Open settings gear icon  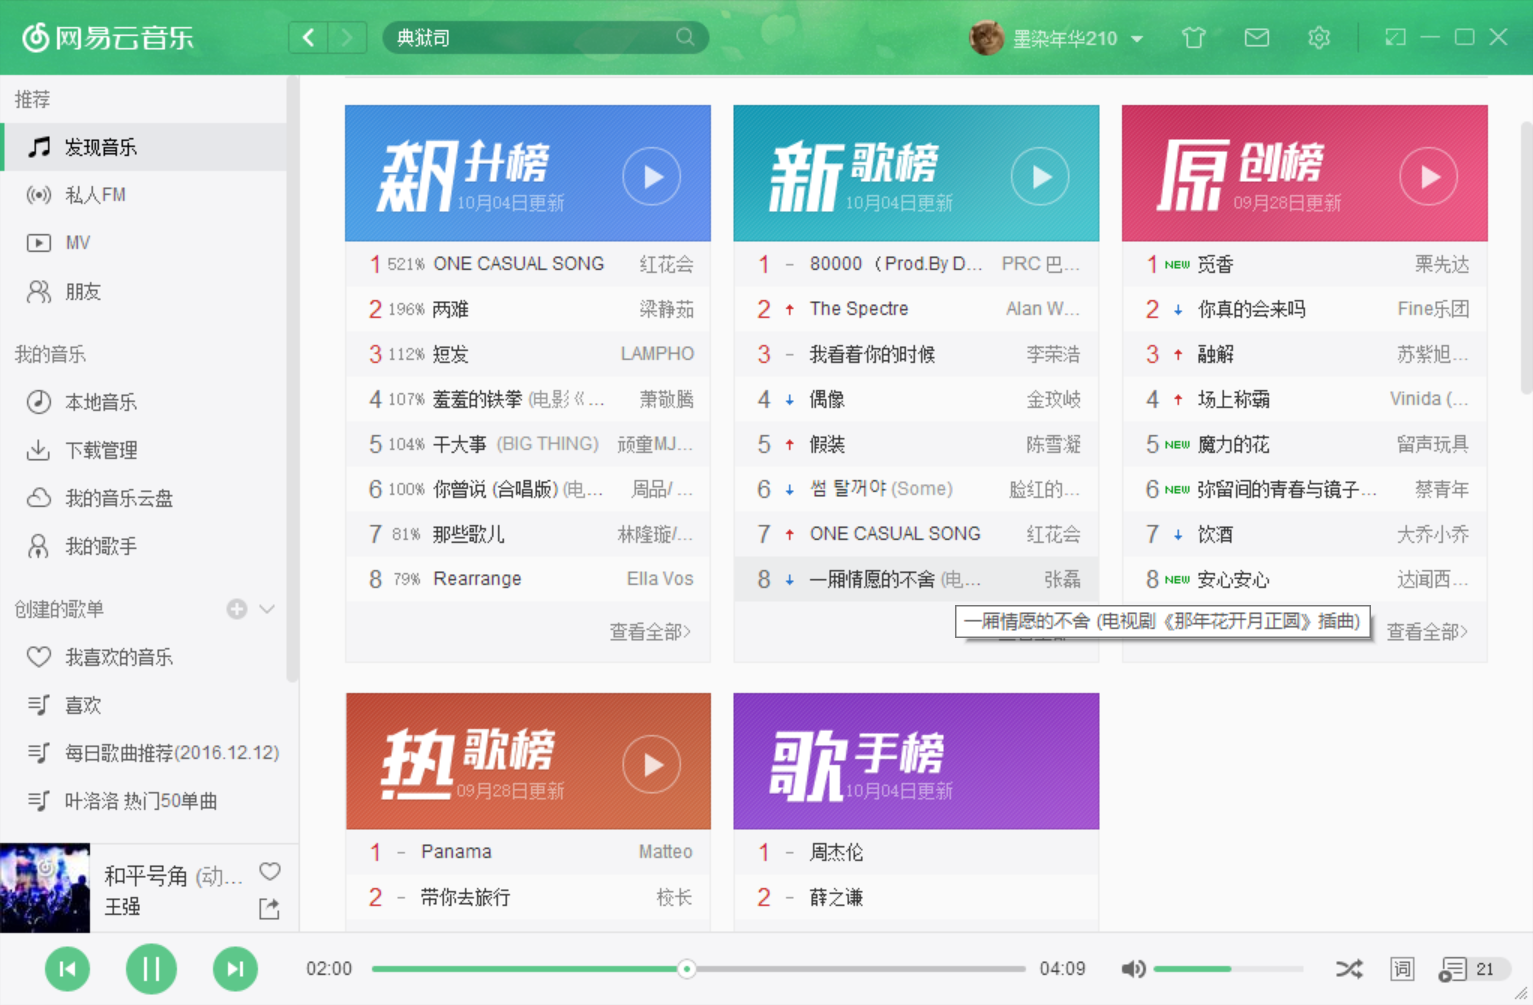[1319, 38]
